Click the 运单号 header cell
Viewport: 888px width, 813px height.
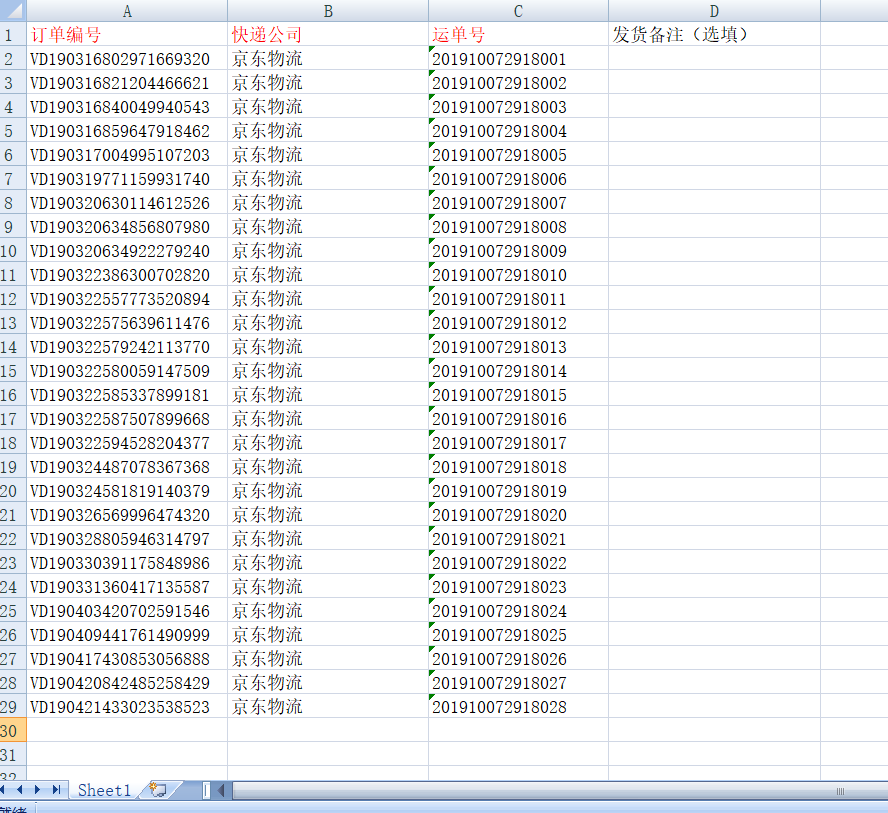pos(518,35)
